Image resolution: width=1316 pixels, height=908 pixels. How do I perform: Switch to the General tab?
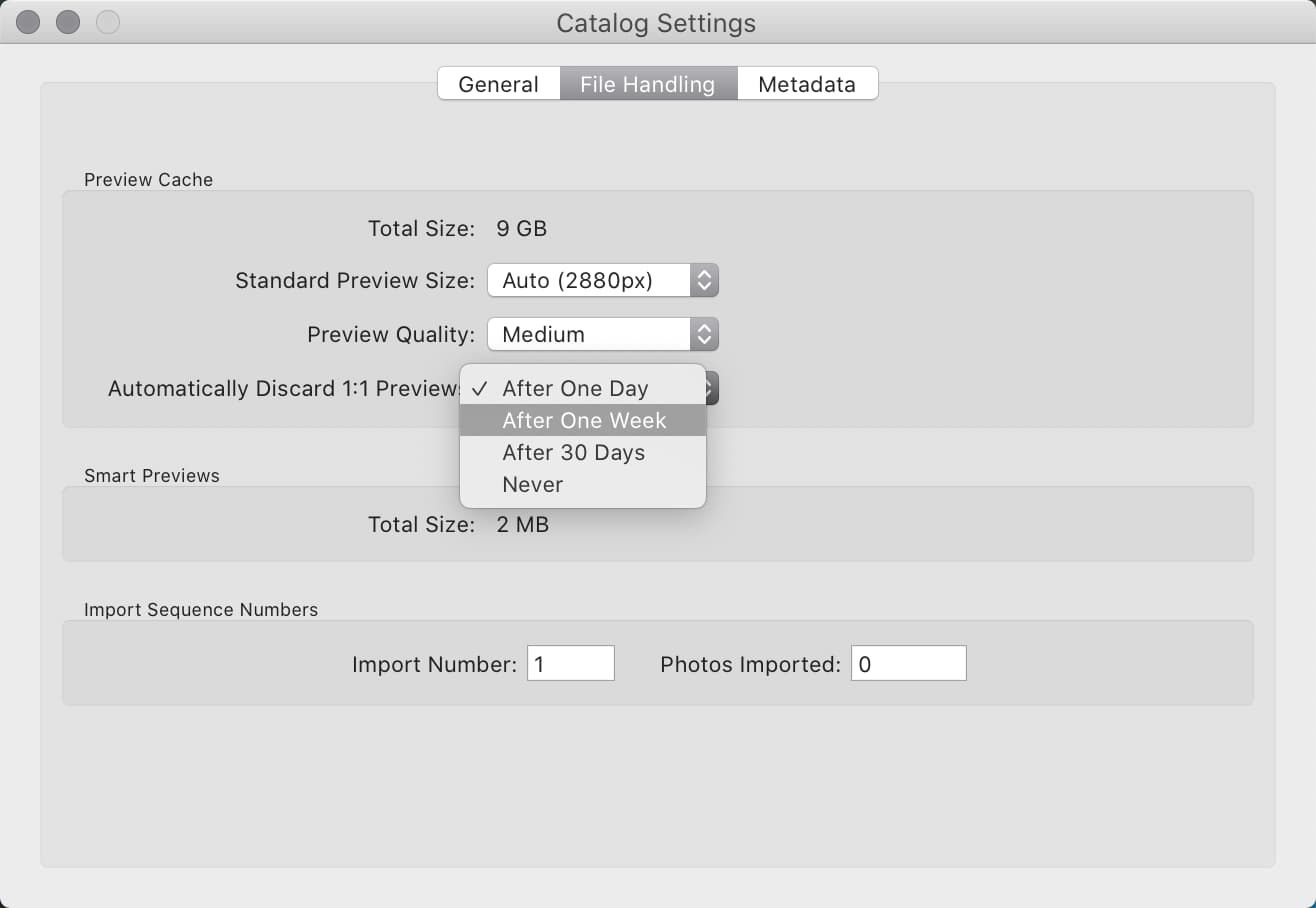coord(498,84)
